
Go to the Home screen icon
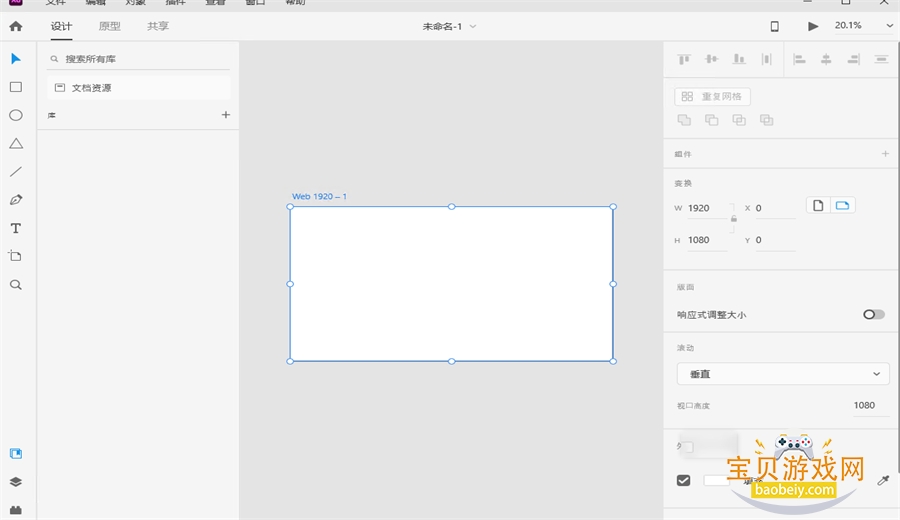point(16,26)
